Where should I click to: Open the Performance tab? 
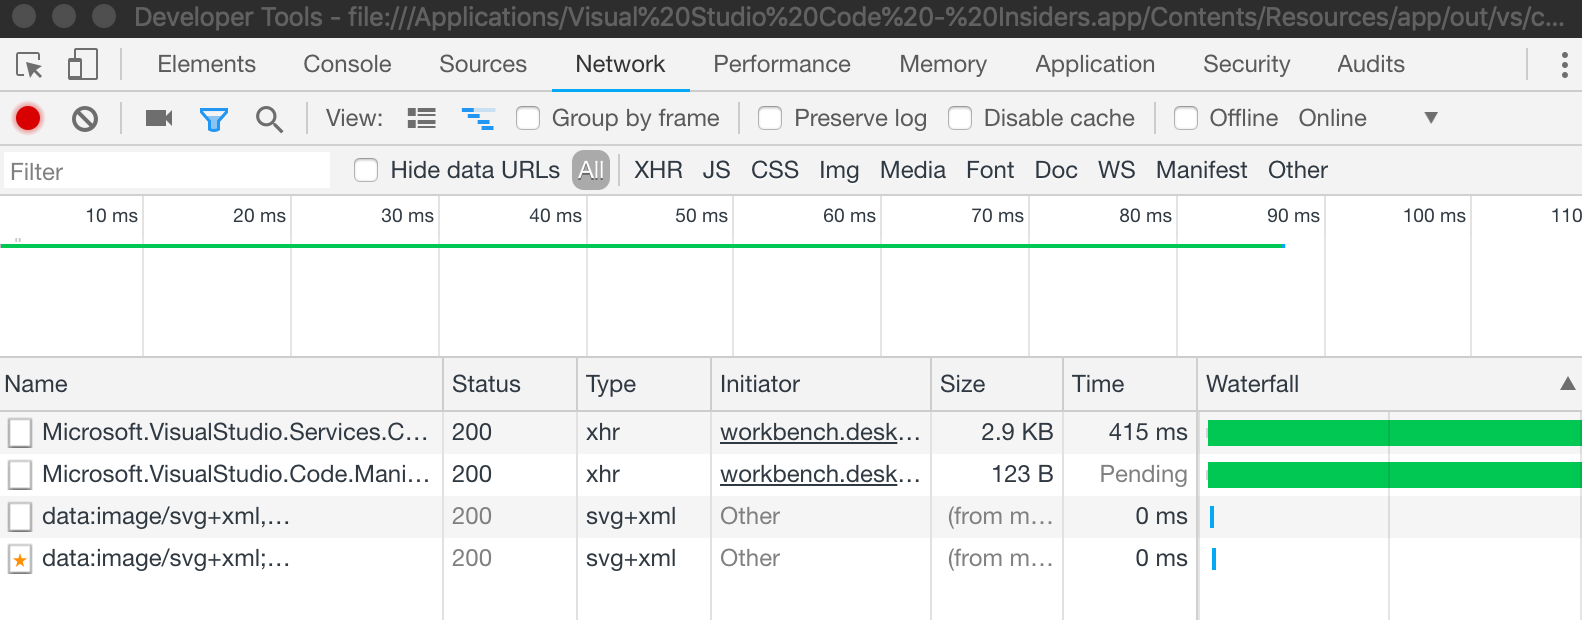pyautogui.click(x=781, y=64)
